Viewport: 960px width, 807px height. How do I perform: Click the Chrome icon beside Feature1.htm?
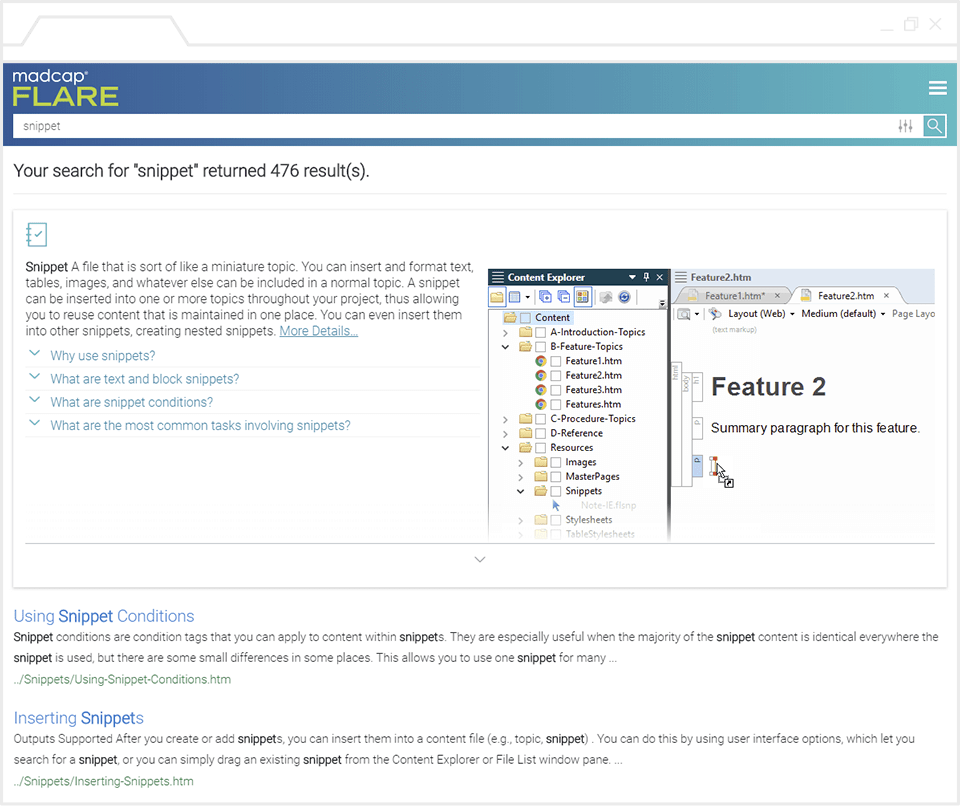541,361
